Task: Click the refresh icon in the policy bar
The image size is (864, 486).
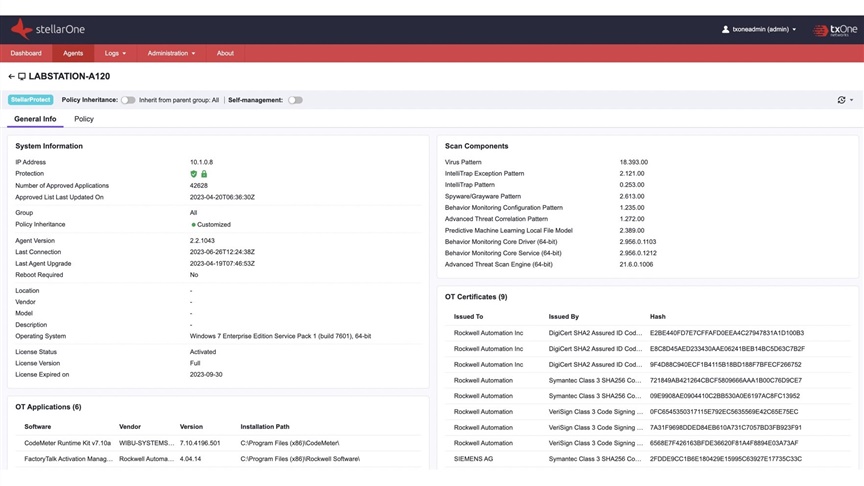Action: coord(841,100)
